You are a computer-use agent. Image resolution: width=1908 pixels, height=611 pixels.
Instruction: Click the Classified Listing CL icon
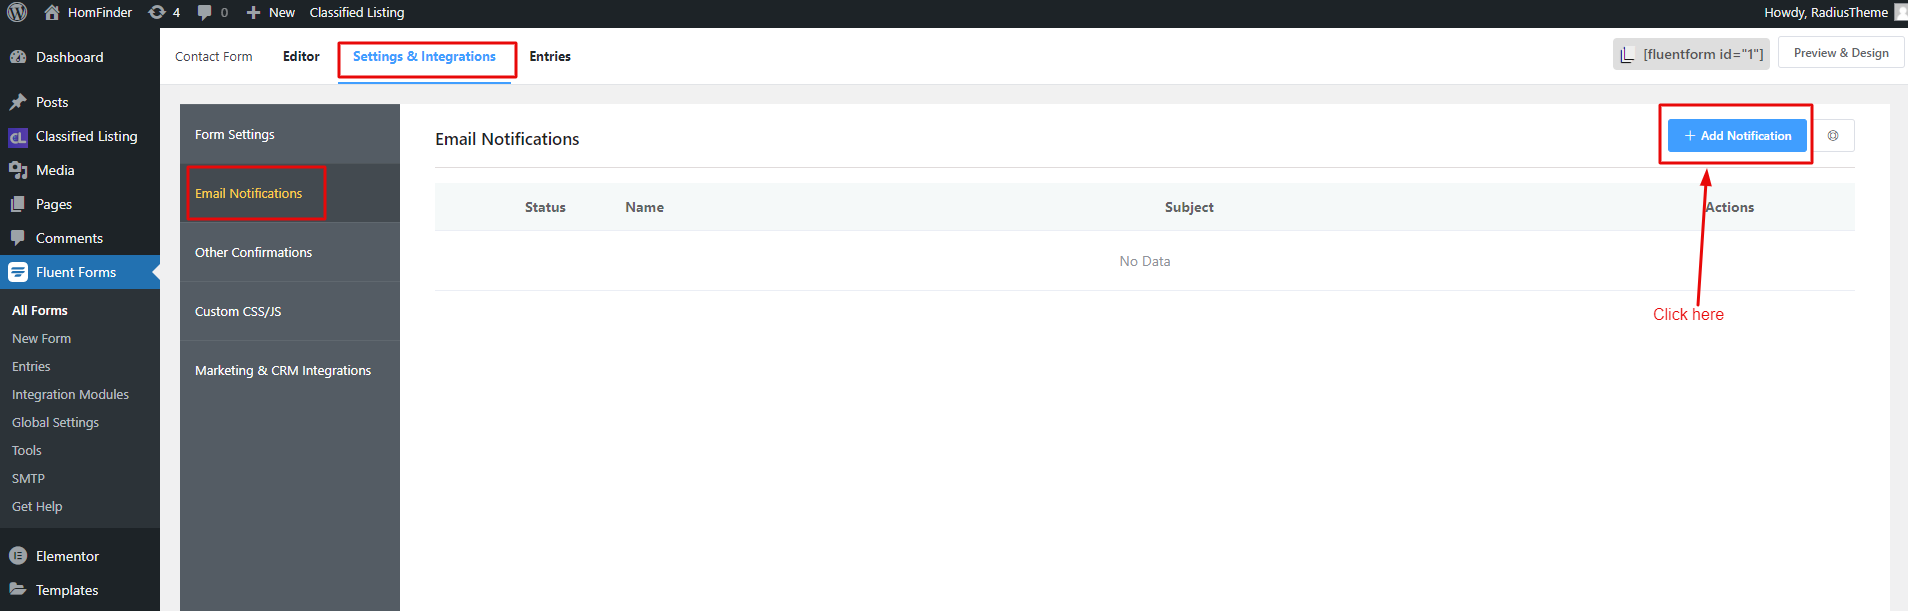click(x=18, y=137)
